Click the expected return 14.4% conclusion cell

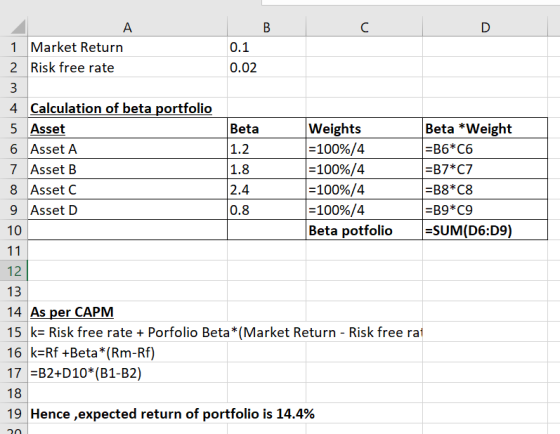coord(172,414)
